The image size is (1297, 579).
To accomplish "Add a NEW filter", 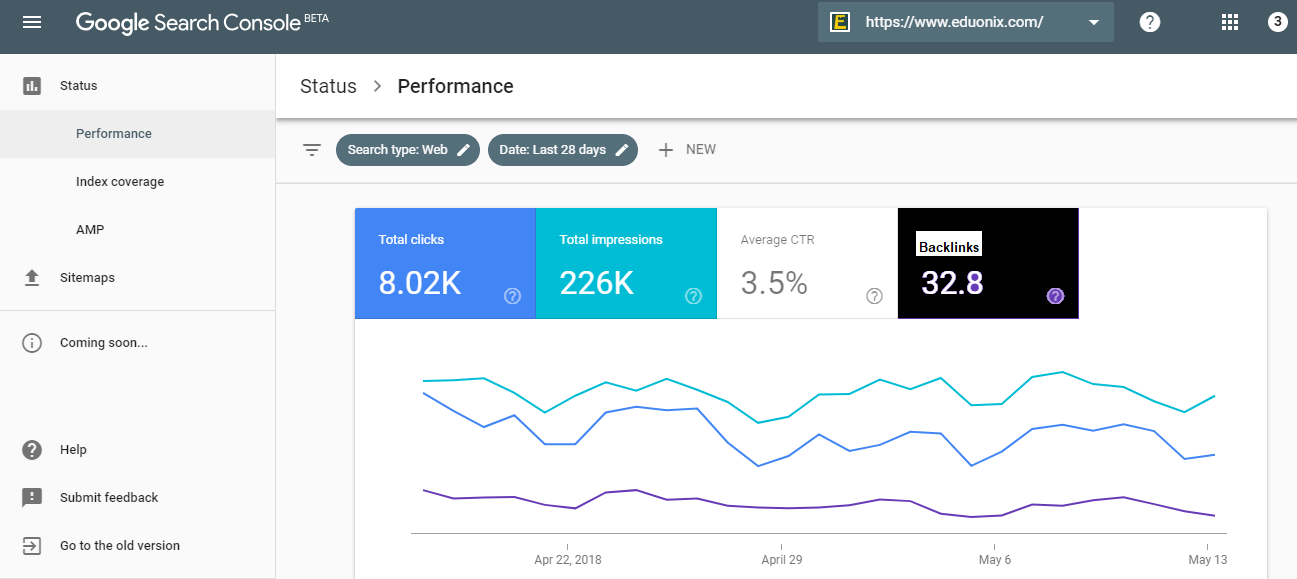I will [x=687, y=150].
